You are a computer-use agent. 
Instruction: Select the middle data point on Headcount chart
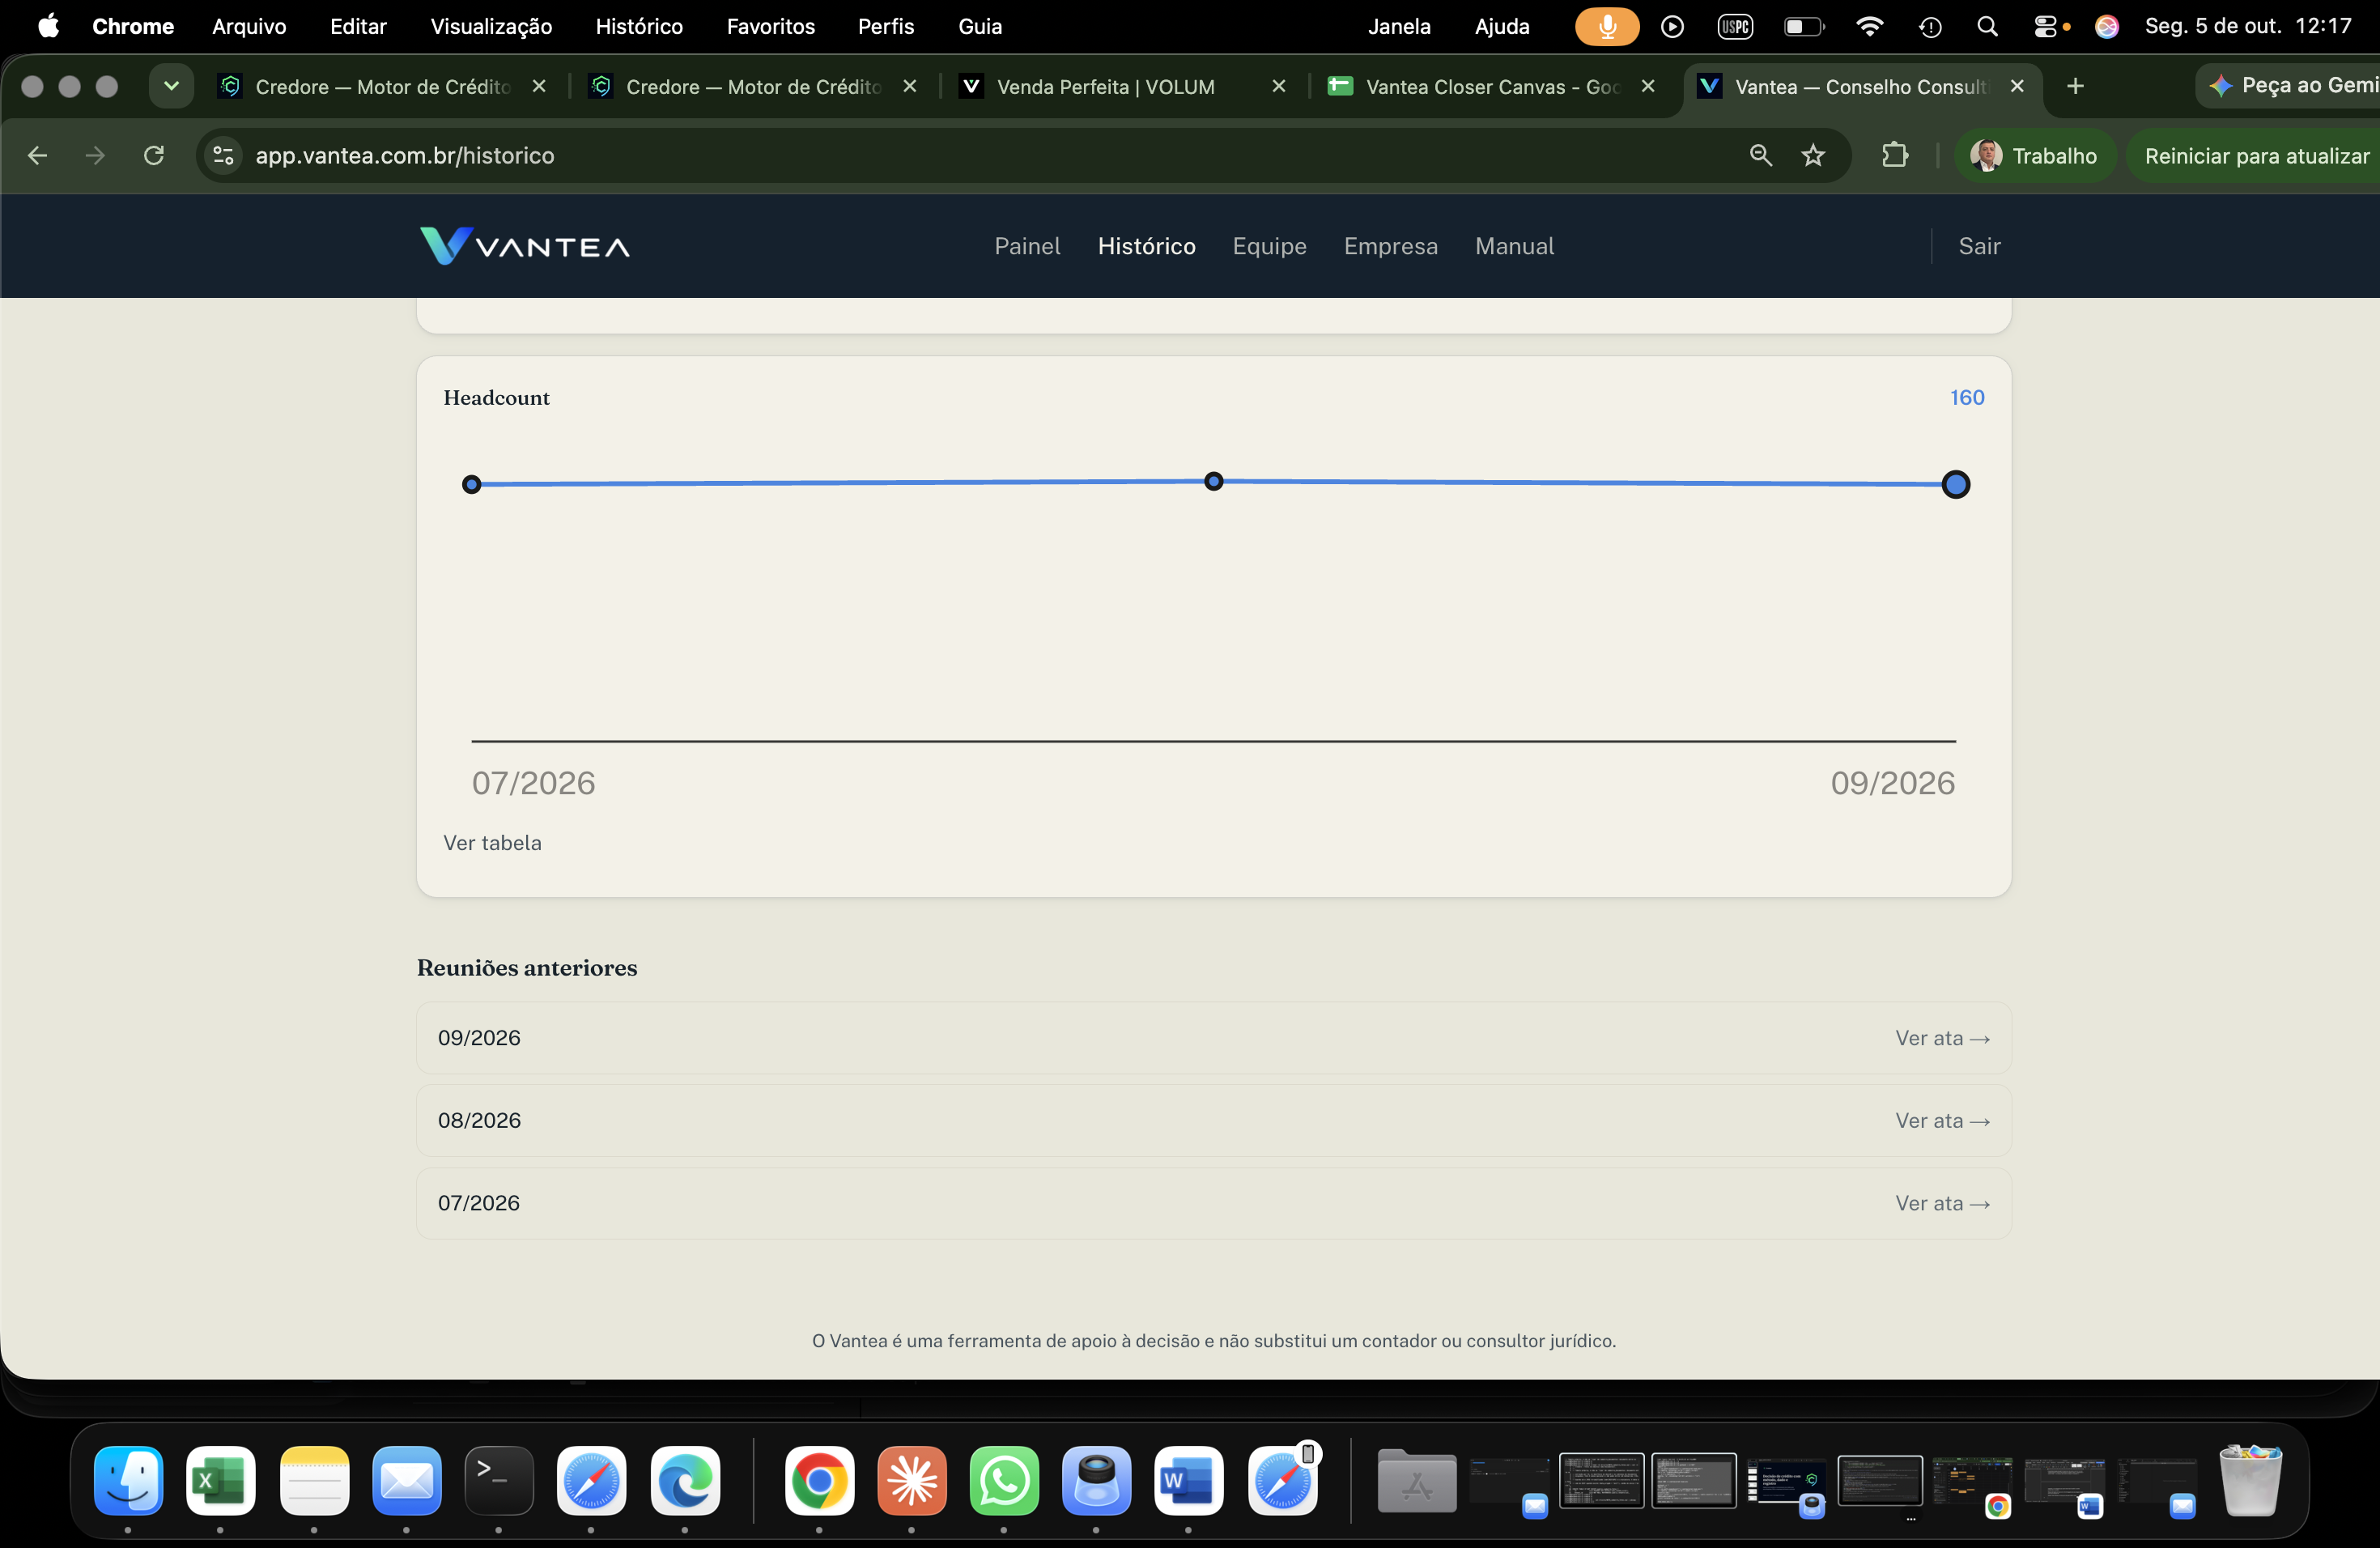tap(1213, 481)
